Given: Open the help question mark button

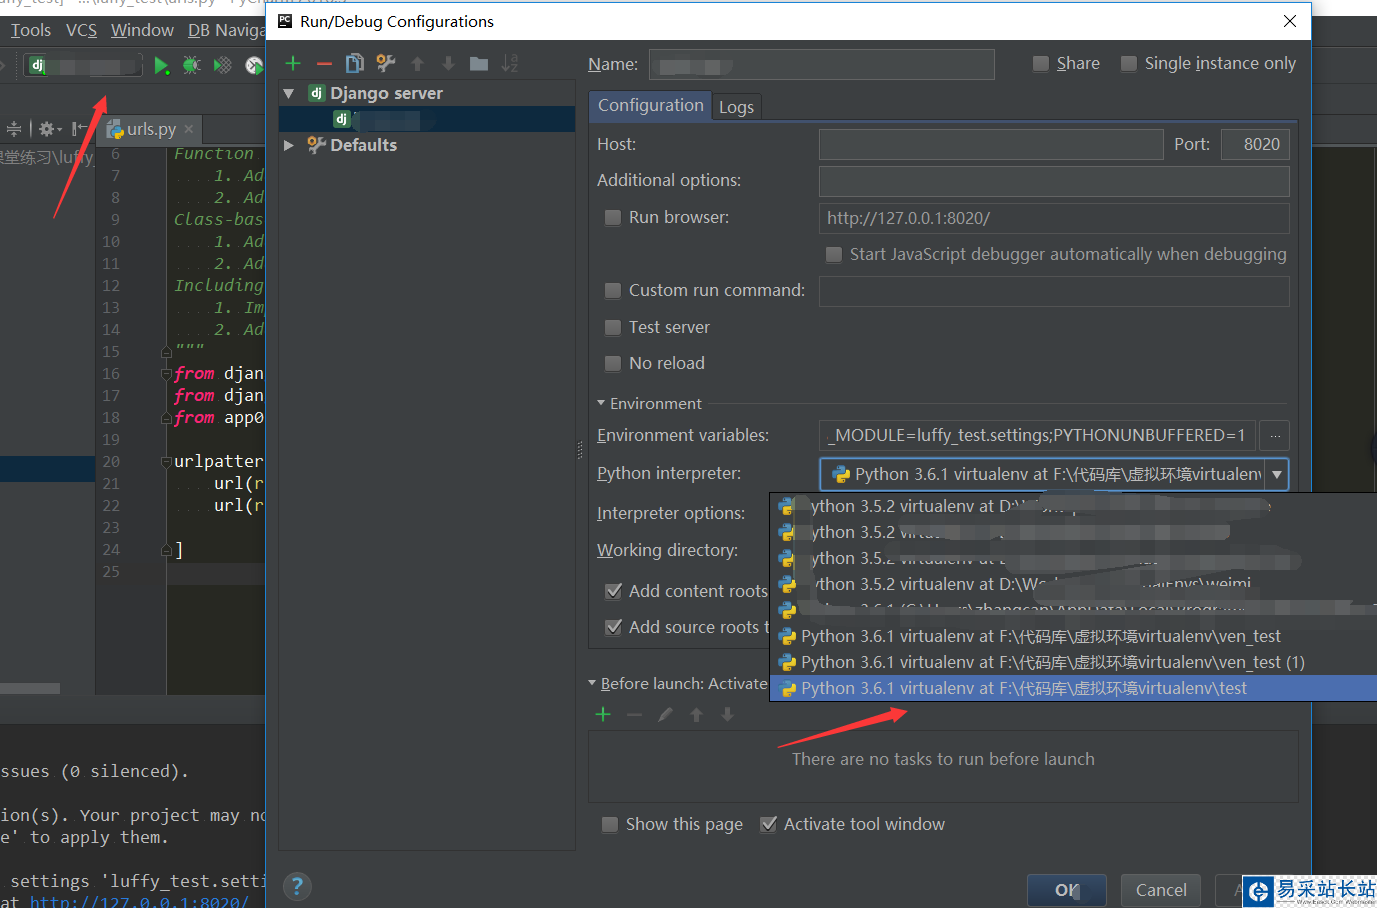Looking at the screenshot, I should tap(297, 886).
